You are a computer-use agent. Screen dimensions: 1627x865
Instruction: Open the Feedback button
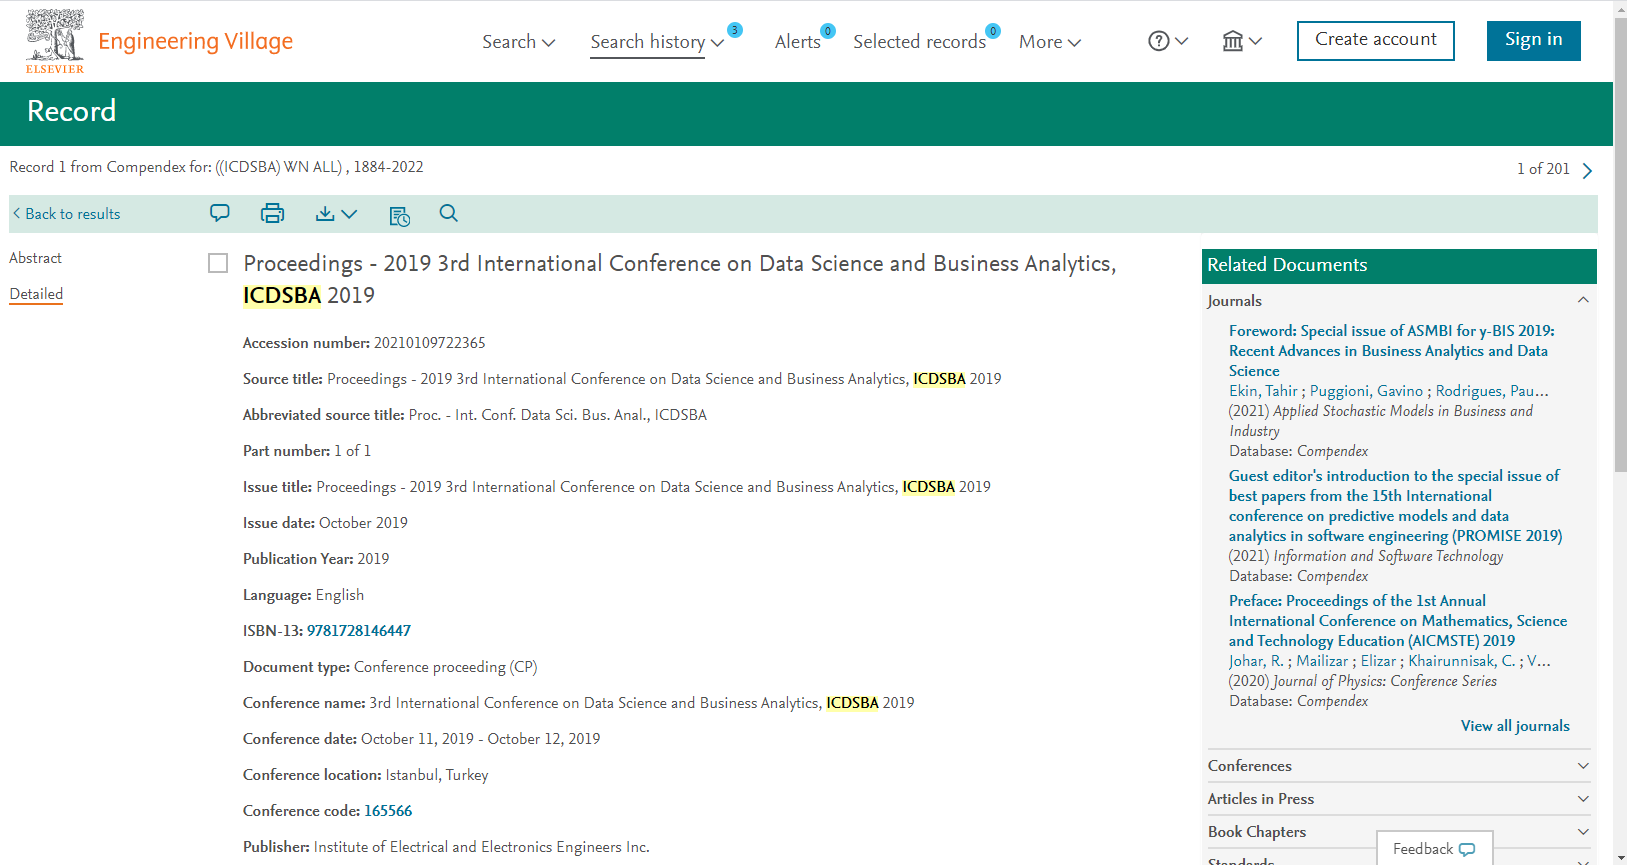[1435, 848]
